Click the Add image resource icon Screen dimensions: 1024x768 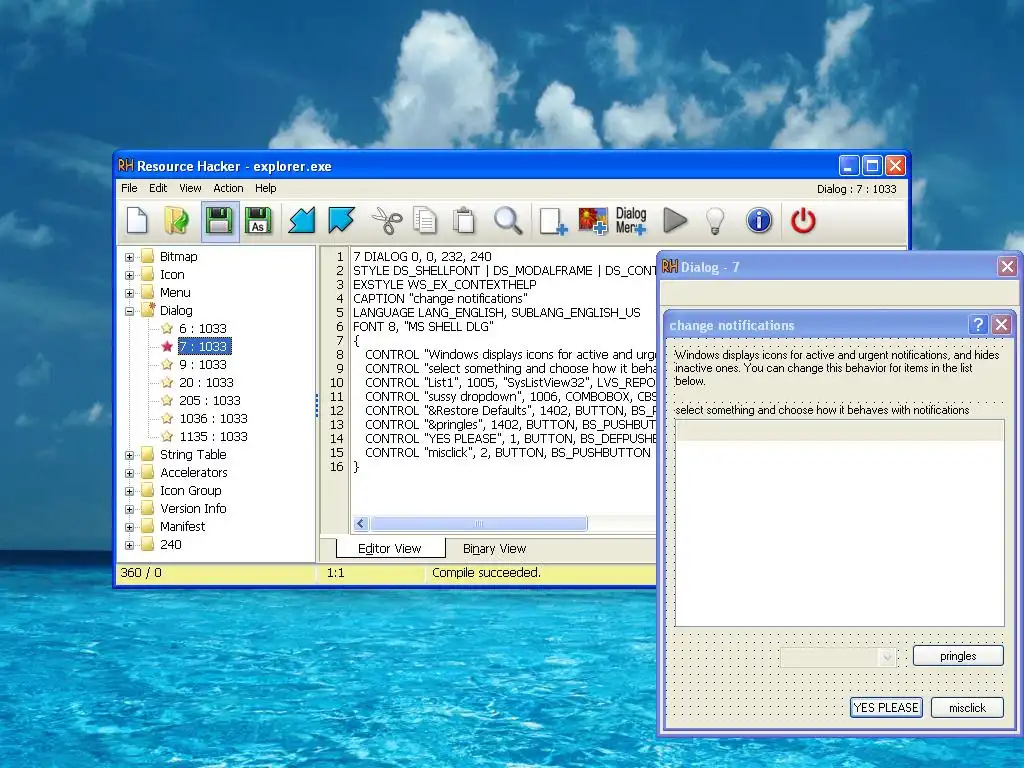point(592,221)
